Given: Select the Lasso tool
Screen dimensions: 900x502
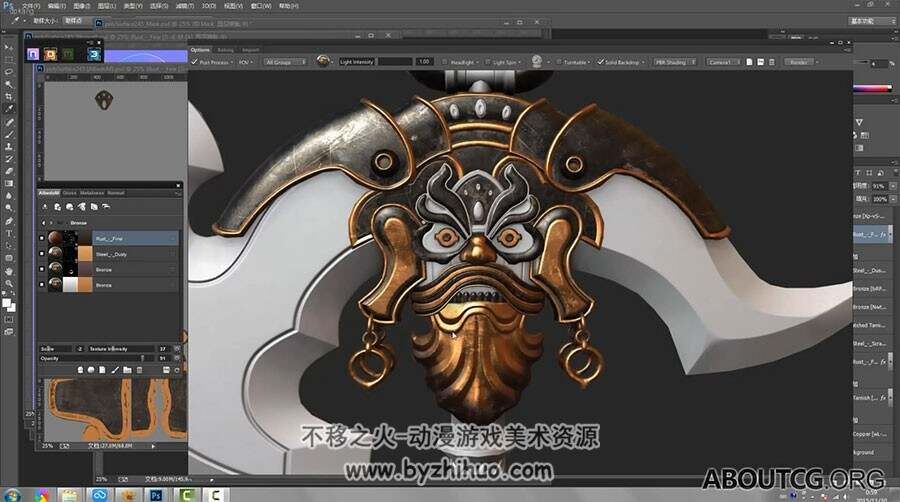Looking at the screenshot, I should coord(9,72).
